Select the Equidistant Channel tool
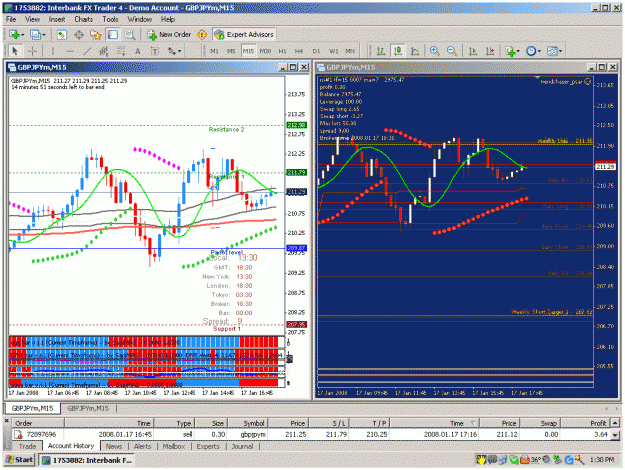This screenshot has width=625, height=470. tap(104, 51)
